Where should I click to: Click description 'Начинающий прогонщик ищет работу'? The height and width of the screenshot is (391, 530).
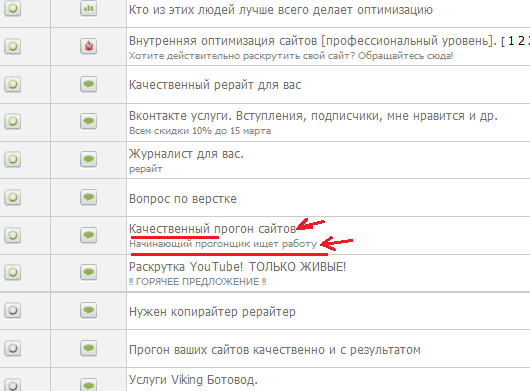[x=223, y=244]
